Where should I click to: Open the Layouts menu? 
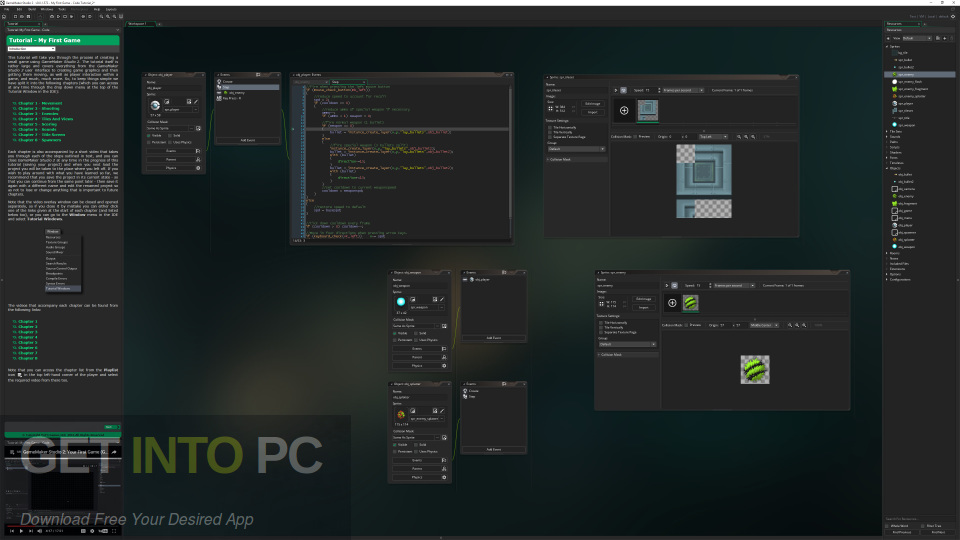click(111, 9)
